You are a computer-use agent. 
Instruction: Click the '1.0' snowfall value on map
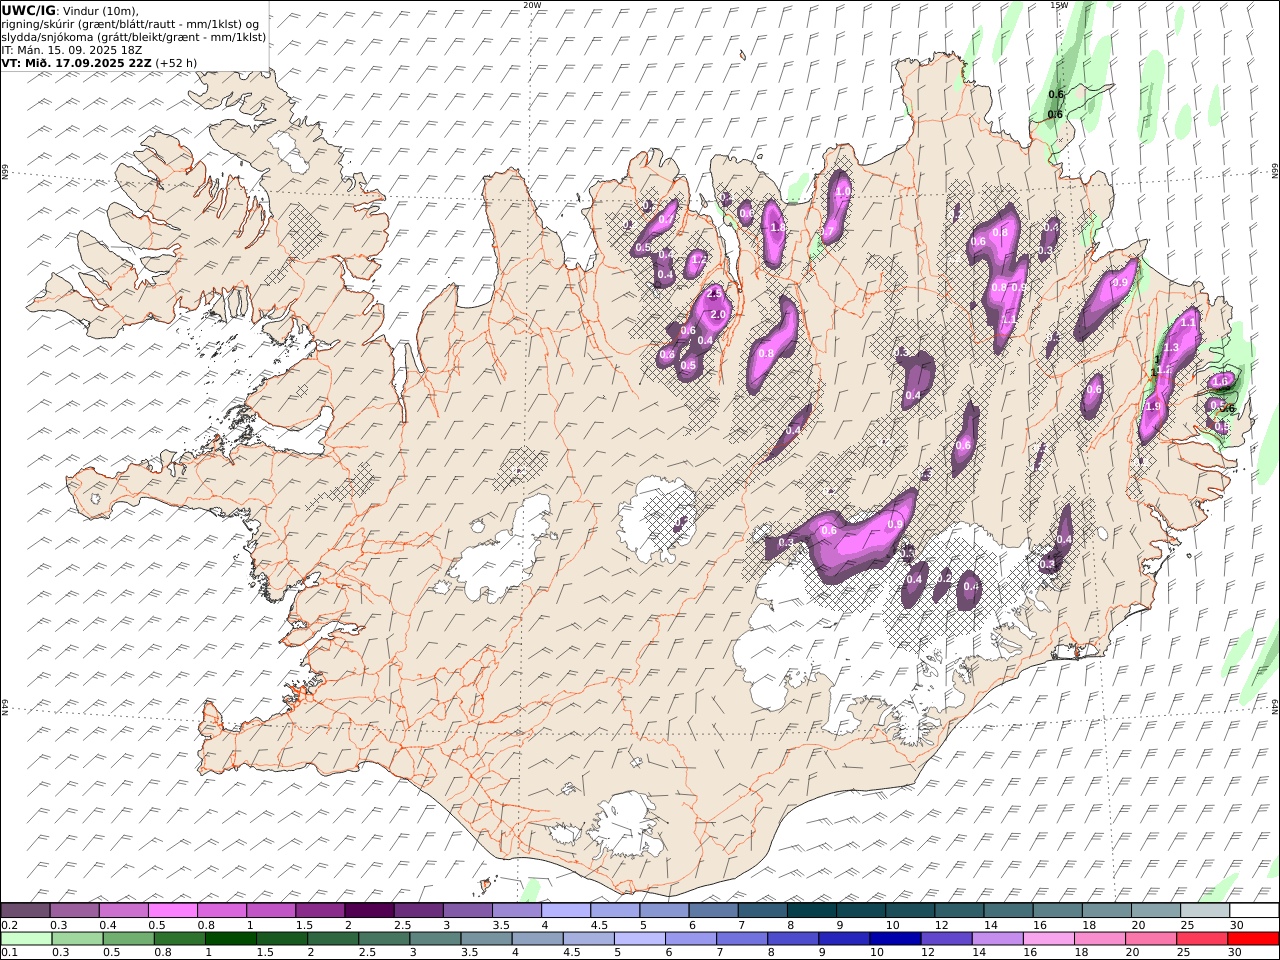pyautogui.click(x=843, y=192)
